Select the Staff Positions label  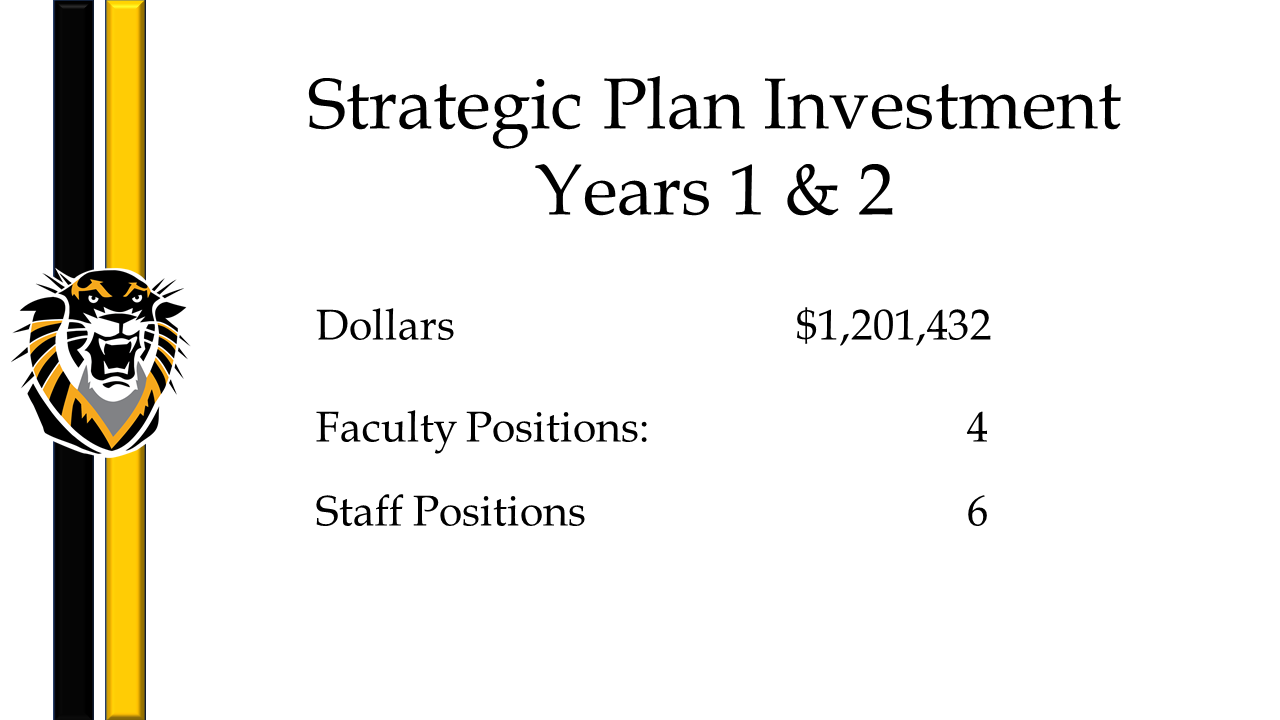pyautogui.click(x=450, y=512)
